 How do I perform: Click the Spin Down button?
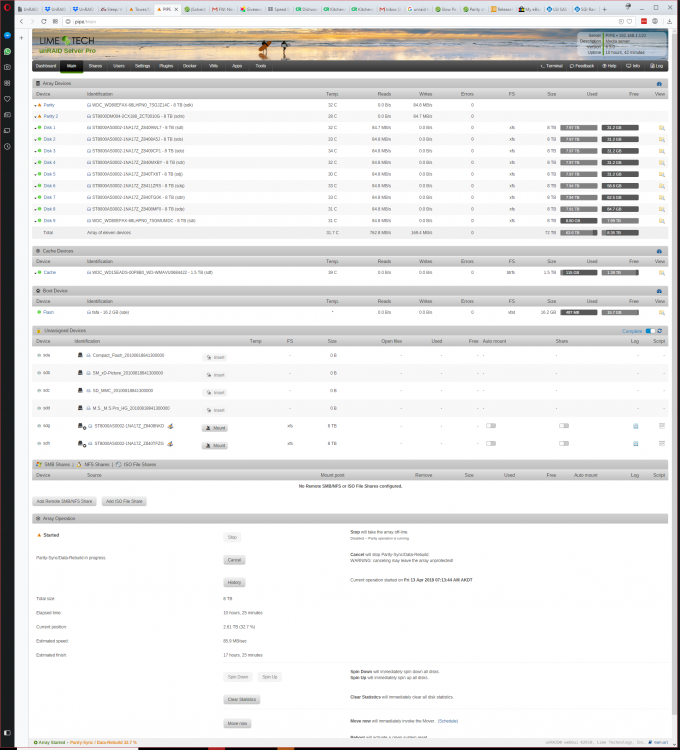[238, 677]
